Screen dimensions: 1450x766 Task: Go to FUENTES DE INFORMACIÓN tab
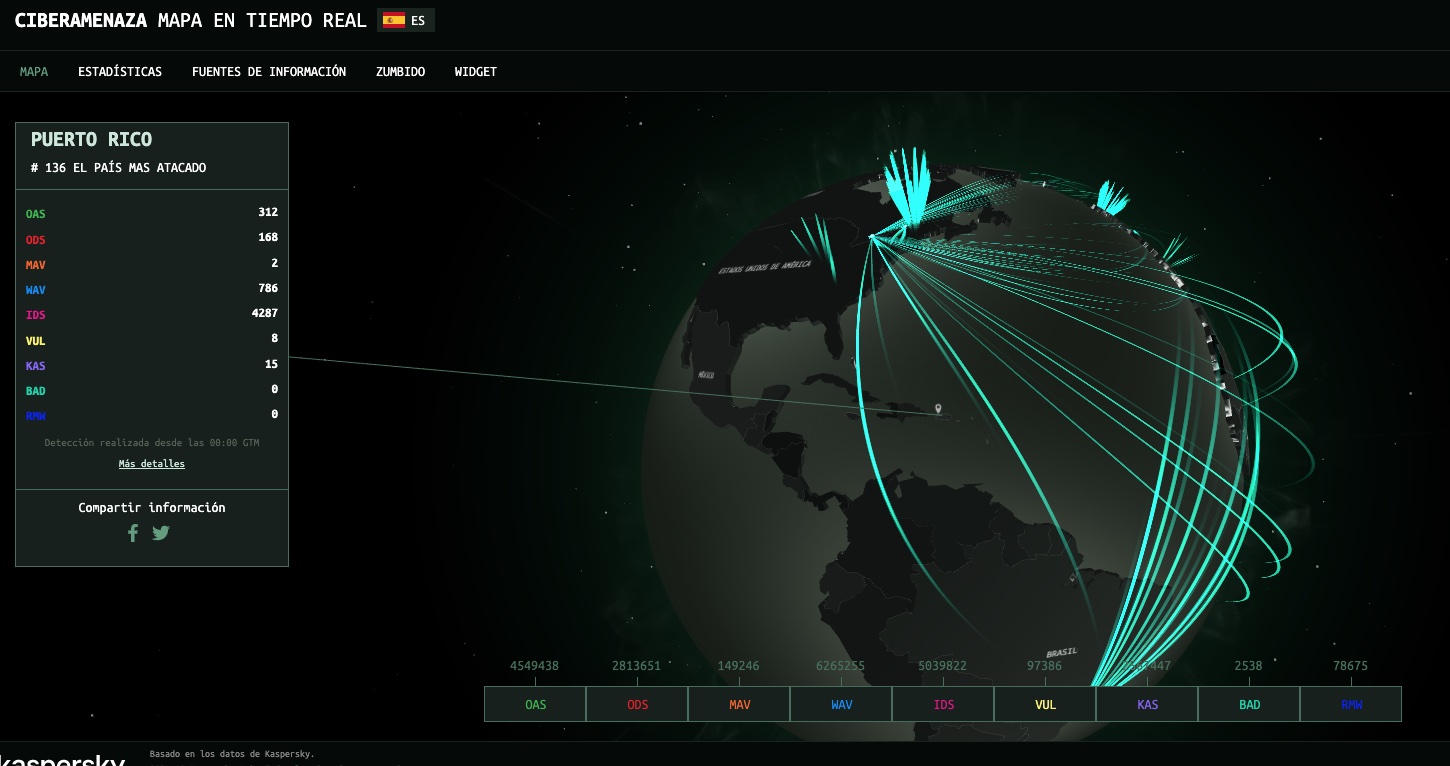[x=269, y=72]
